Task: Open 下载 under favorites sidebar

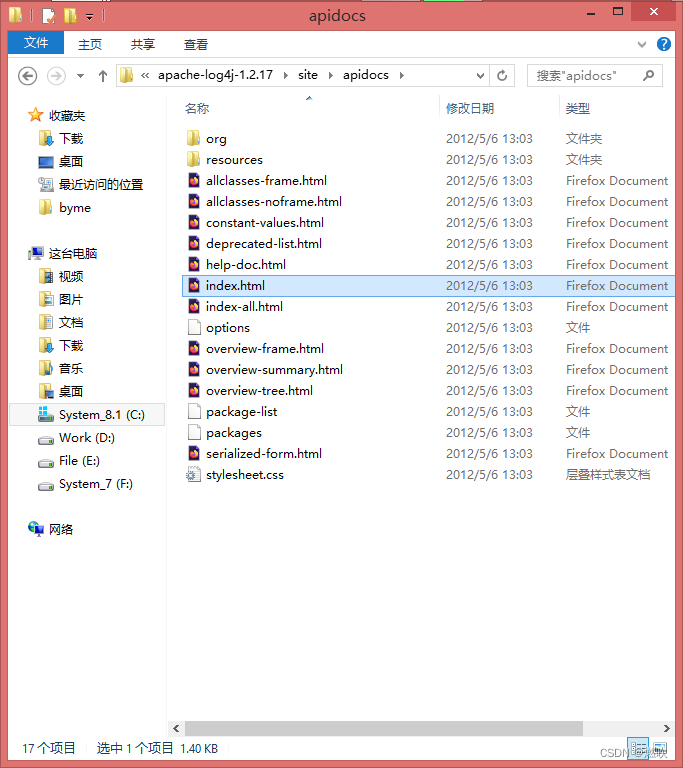Action: [71, 139]
